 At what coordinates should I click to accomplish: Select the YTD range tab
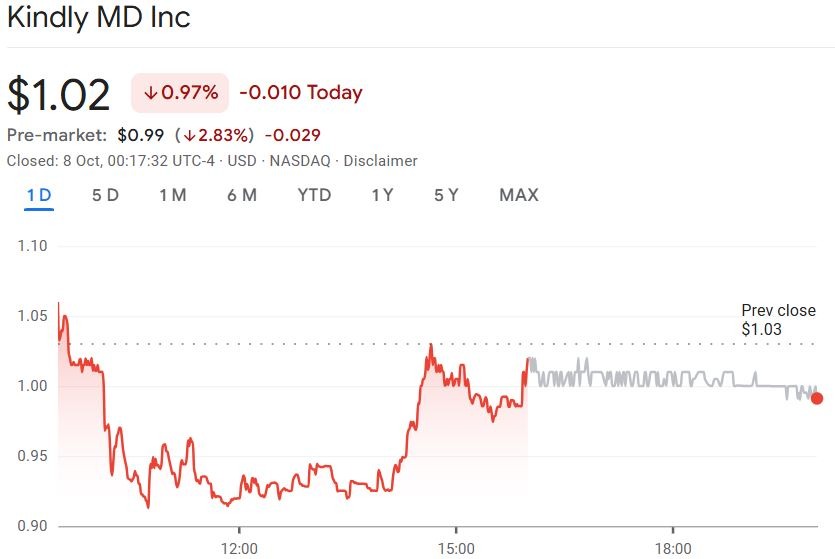314,195
